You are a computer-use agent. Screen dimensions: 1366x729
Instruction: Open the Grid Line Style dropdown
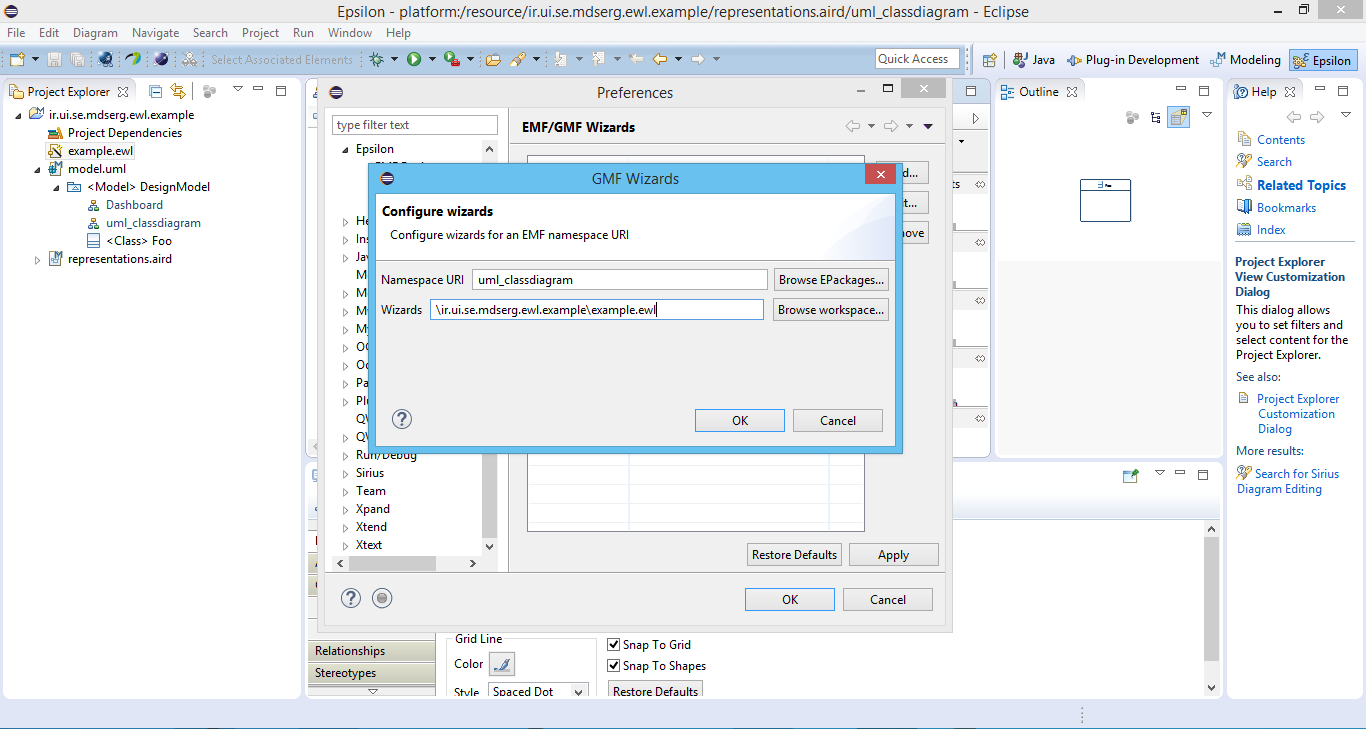pos(578,692)
